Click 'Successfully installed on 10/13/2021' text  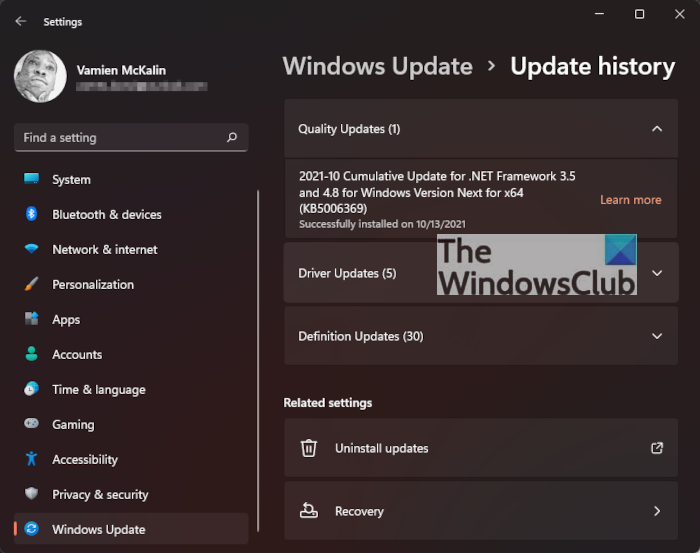(x=382, y=224)
